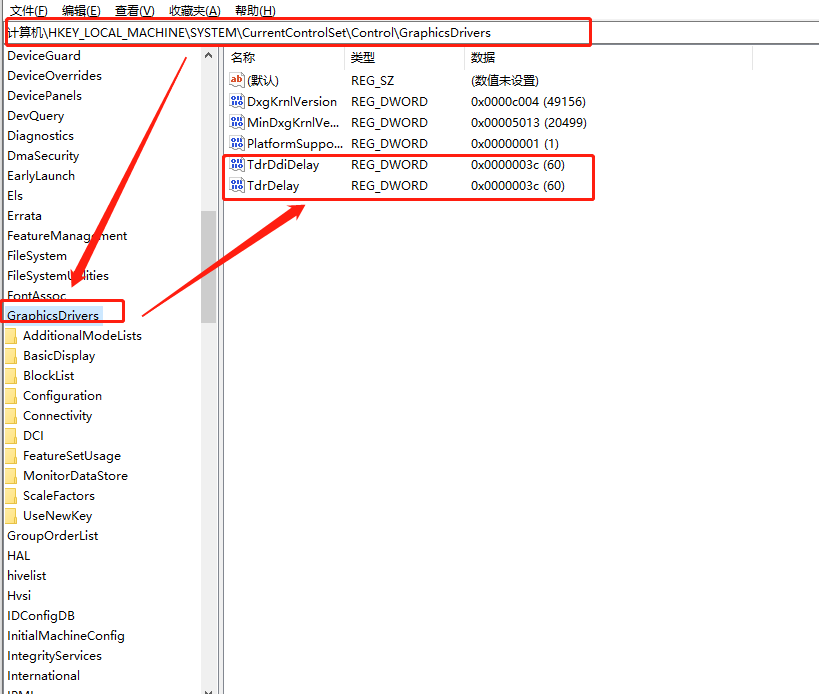Sort values by the 数据 column header
819x694 pixels.
pyautogui.click(x=609, y=57)
